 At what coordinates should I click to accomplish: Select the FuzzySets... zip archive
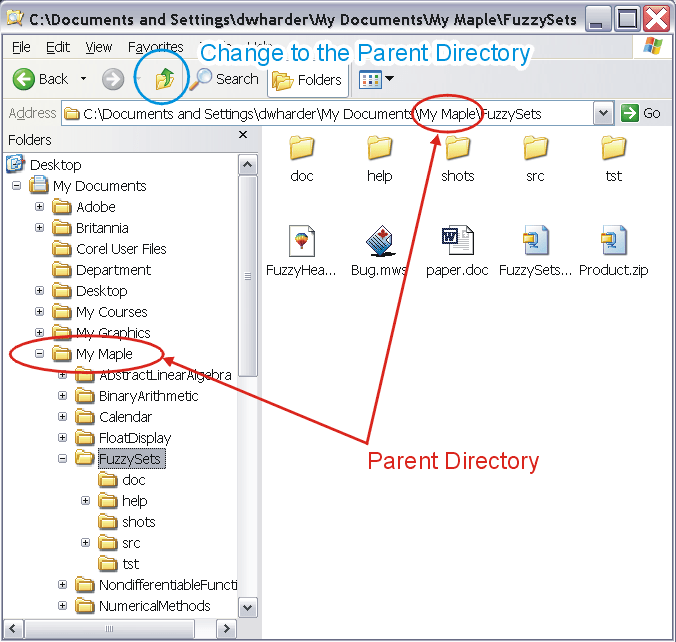pos(535,251)
